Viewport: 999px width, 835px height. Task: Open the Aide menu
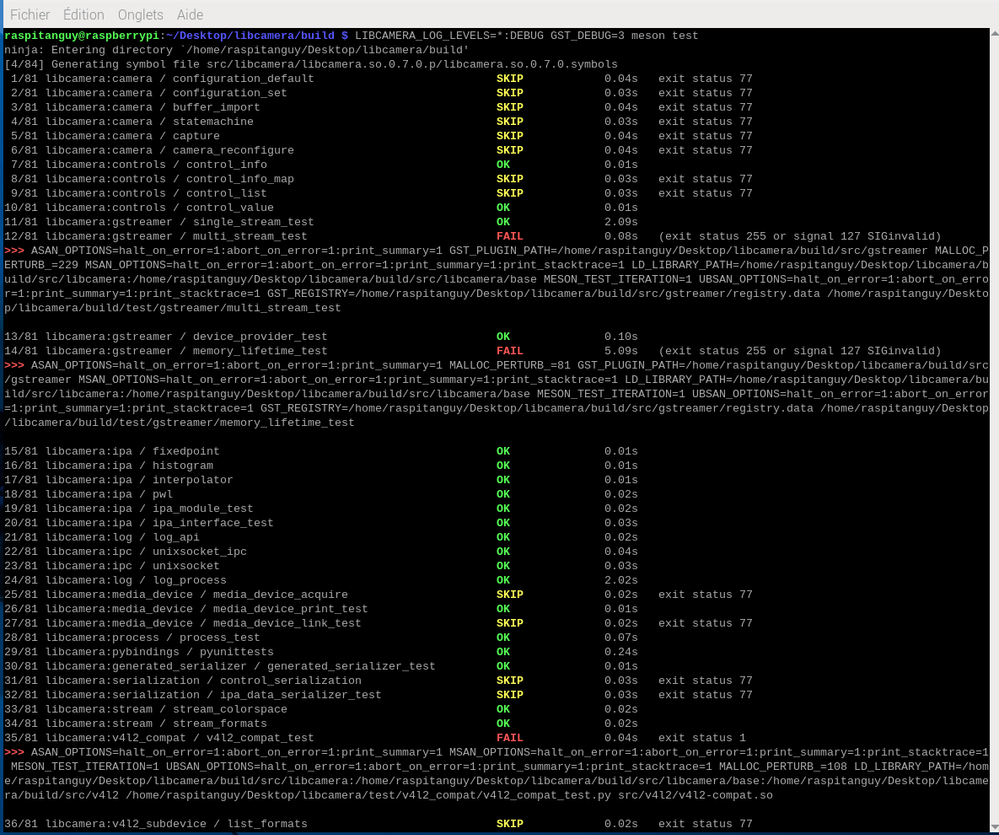coord(190,14)
